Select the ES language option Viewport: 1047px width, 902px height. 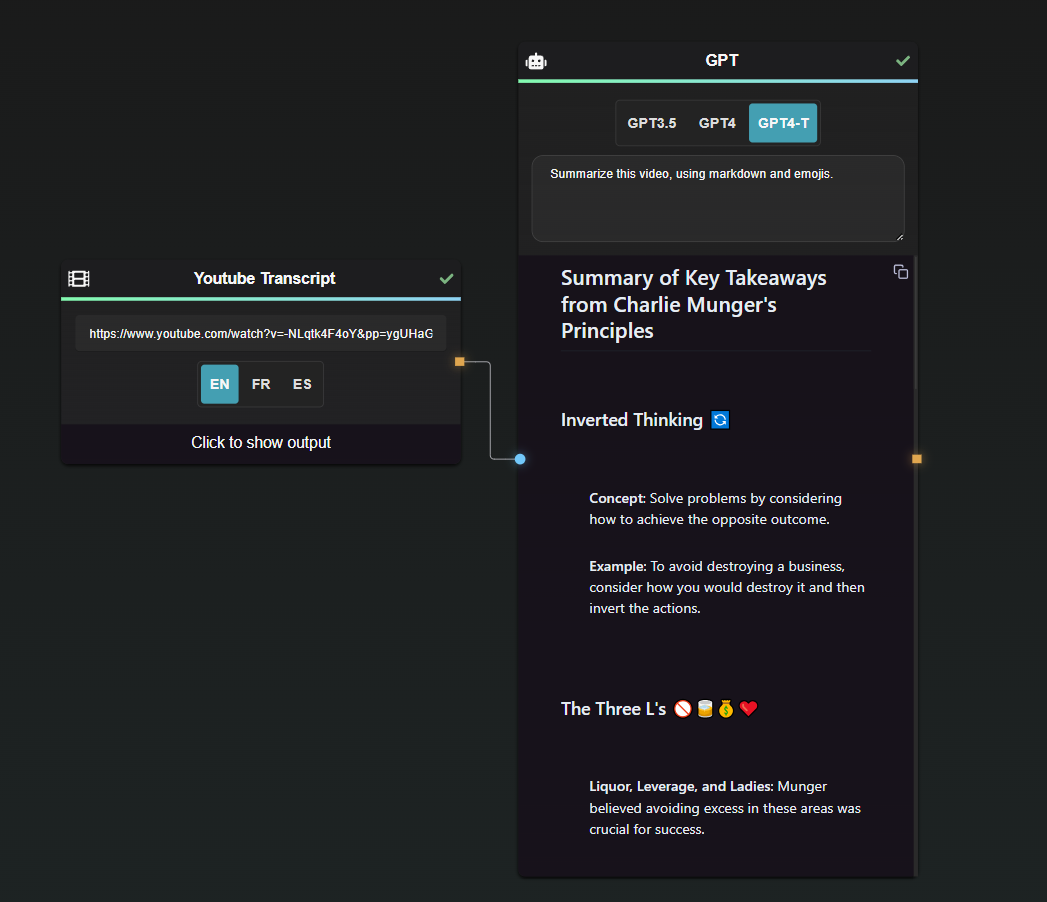[x=302, y=384]
